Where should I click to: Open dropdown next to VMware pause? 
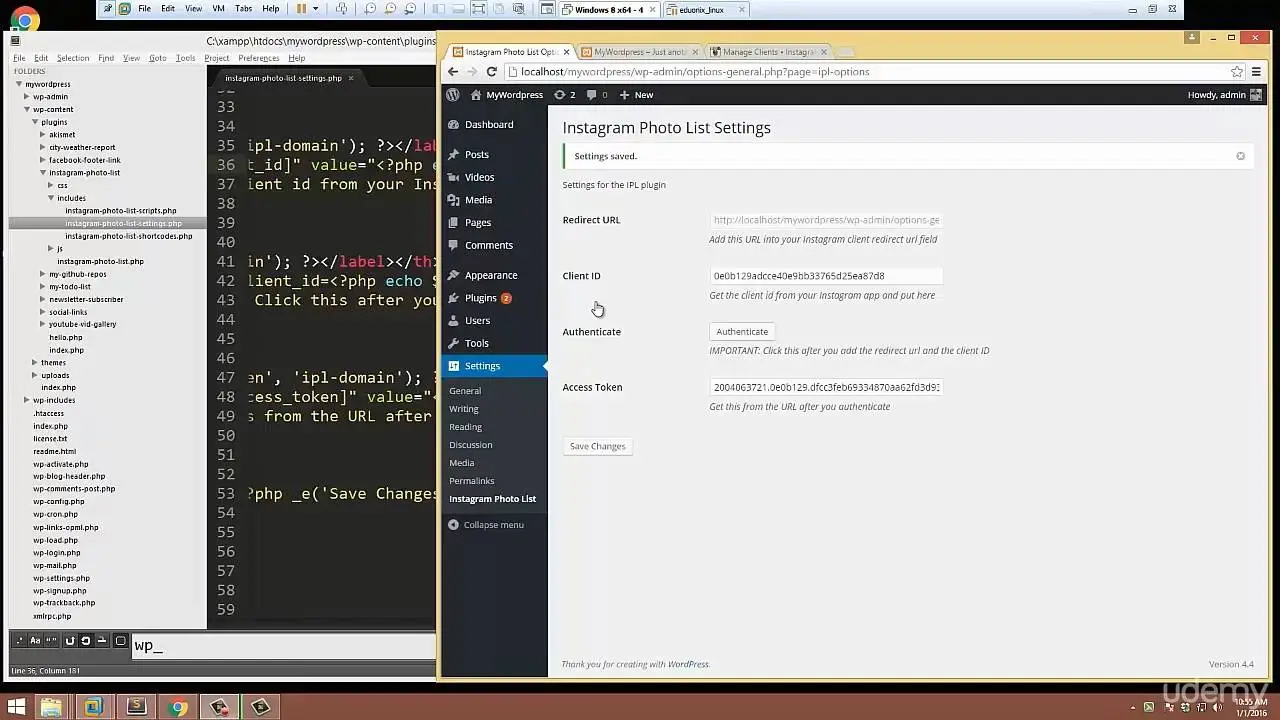(x=316, y=9)
